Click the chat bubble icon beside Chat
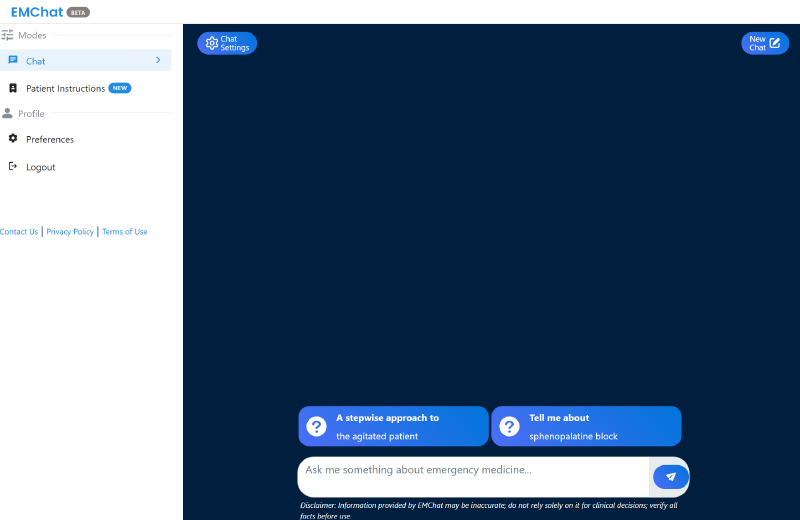Screen dimensions: 800x520 13,60
